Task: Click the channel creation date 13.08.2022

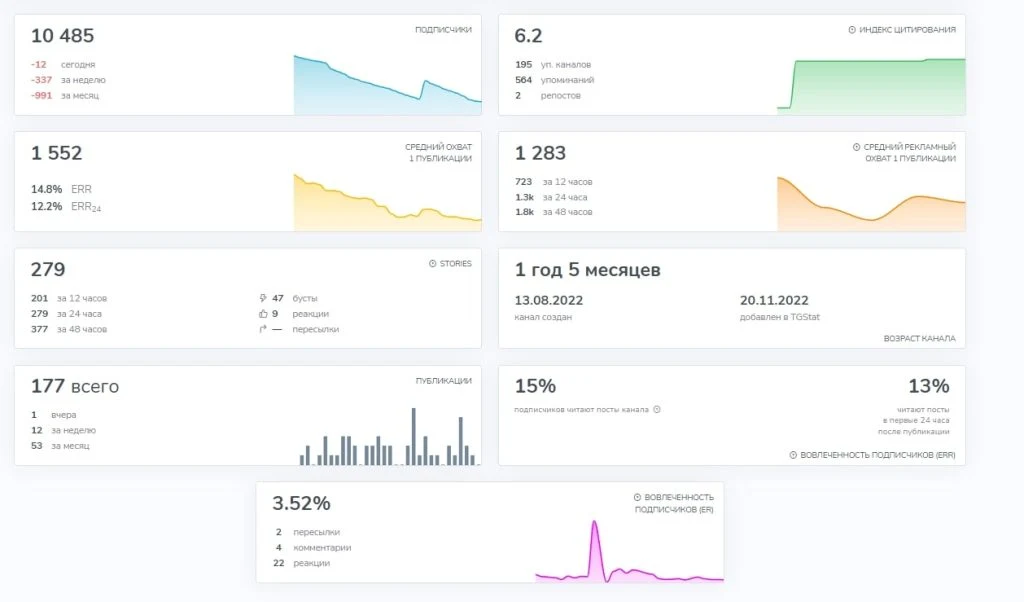Action: click(x=549, y=301)
